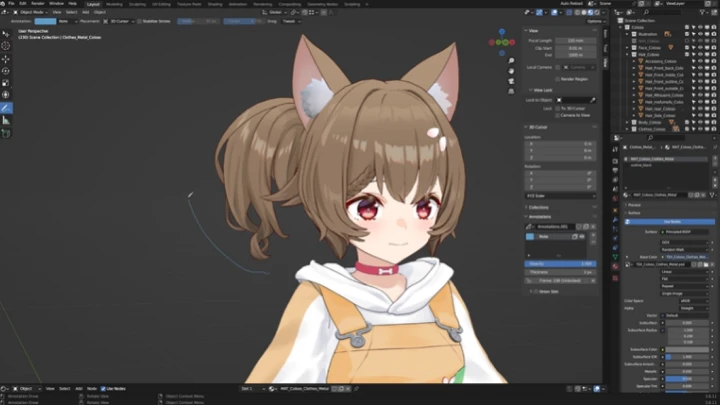720x405 pixels.
Task: Open the 3D Cursor placement dropdown
Action: tap(119, 21)
